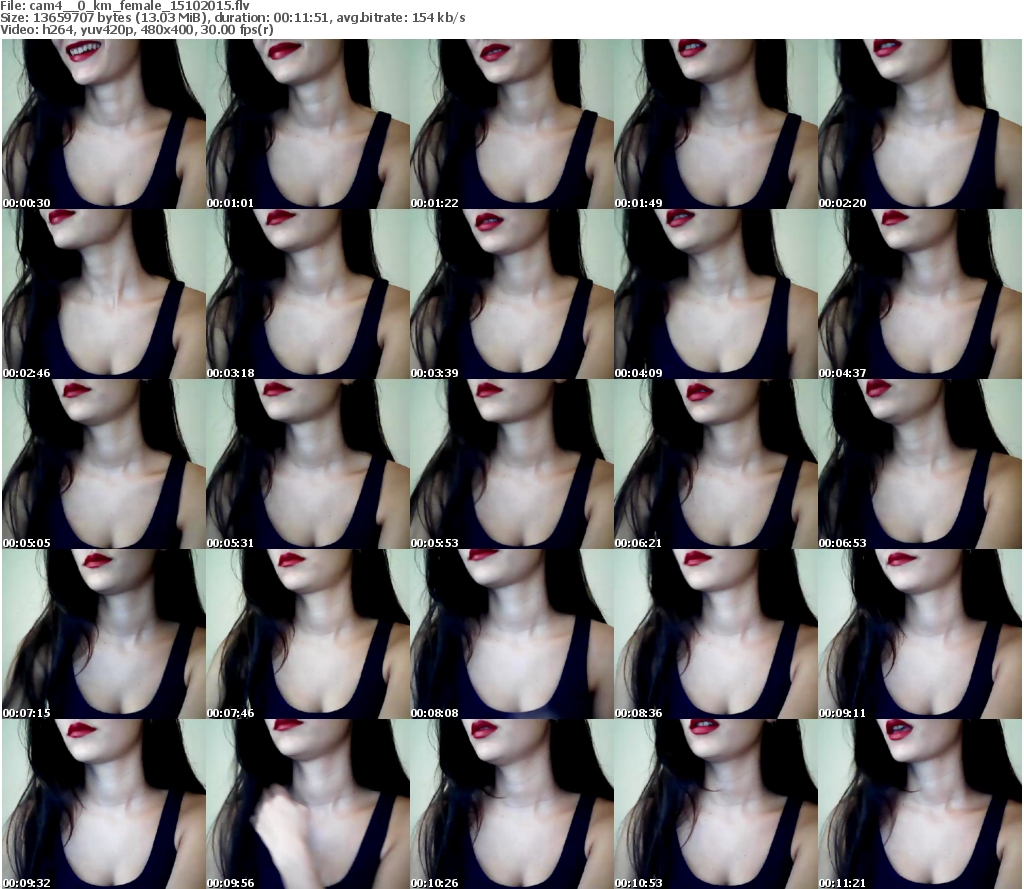Screen dimensions: 1024x889
Task: Select the thumbnail stamped 00:06:21
Action: 716,464
